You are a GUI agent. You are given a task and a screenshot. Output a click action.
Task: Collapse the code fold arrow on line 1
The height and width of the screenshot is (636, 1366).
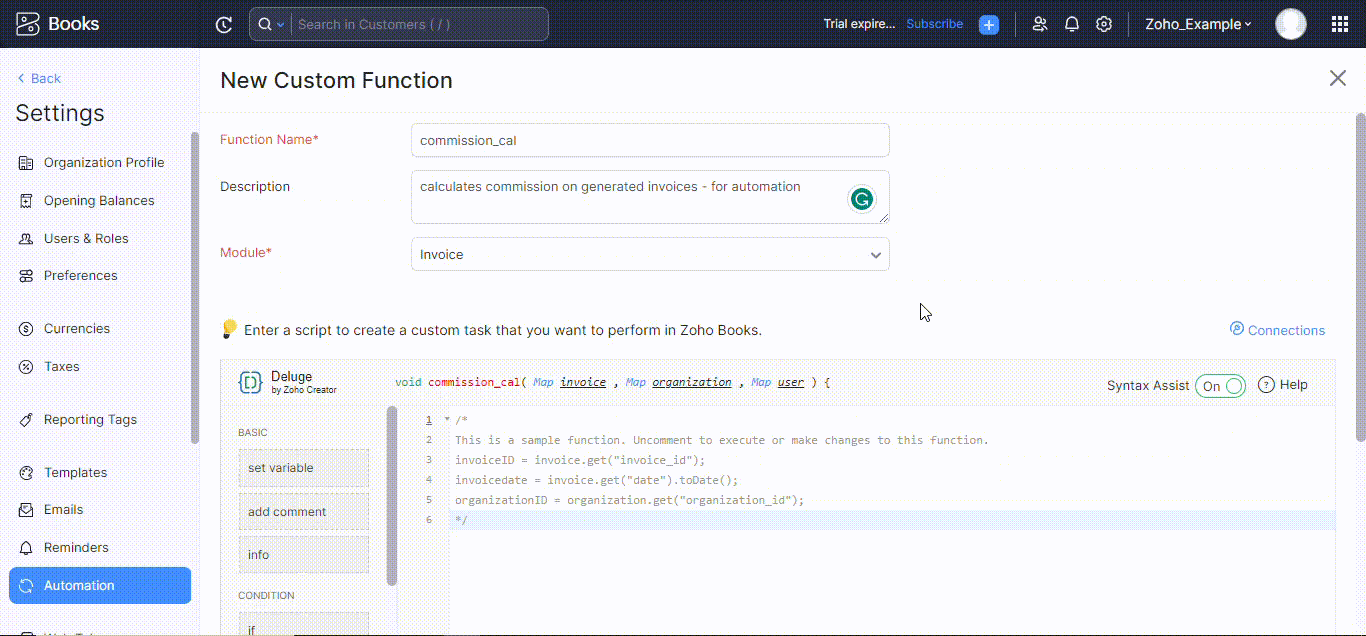pos(447,420)
